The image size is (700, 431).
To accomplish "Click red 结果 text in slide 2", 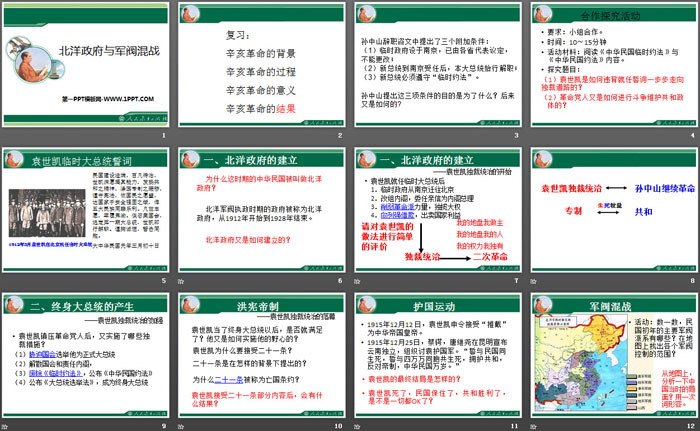I will tap(286, 109).
